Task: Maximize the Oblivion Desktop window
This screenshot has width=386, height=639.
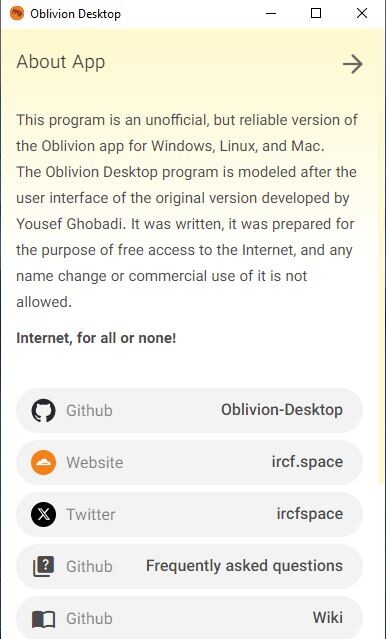Action: (316, 13)
